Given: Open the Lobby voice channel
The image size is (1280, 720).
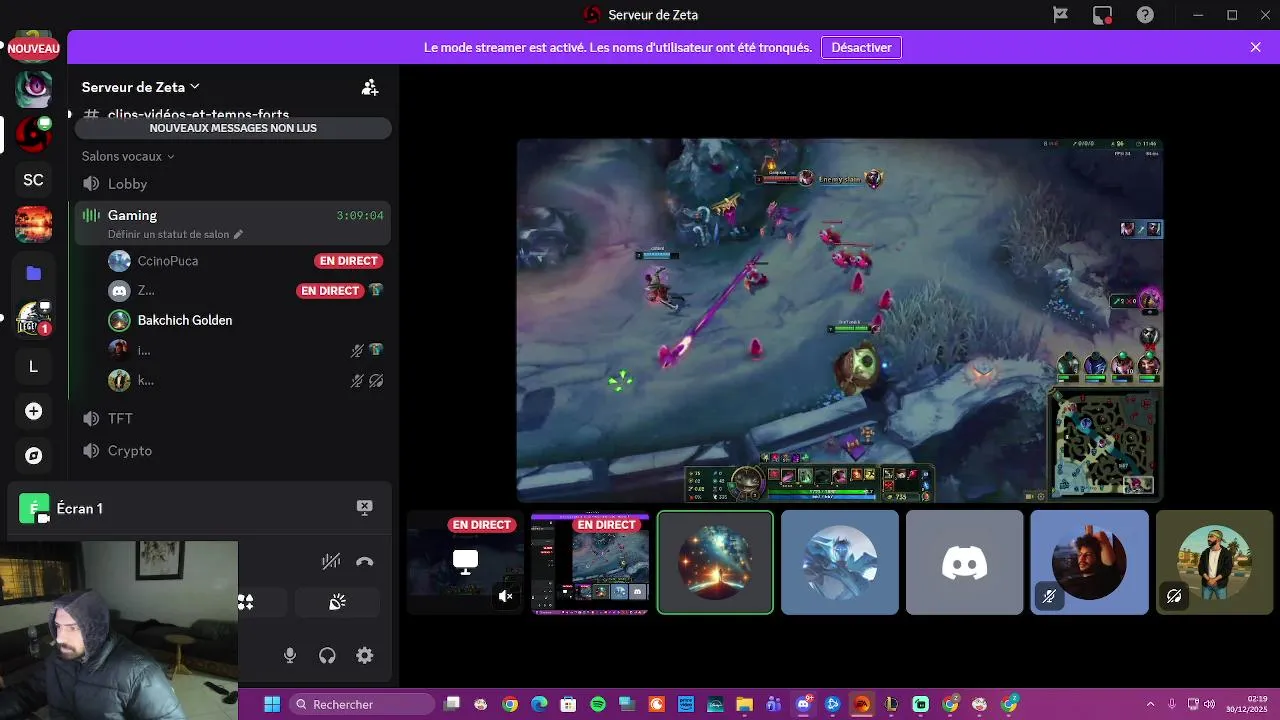Looking at the screenshot, I should tap(232, 184).
